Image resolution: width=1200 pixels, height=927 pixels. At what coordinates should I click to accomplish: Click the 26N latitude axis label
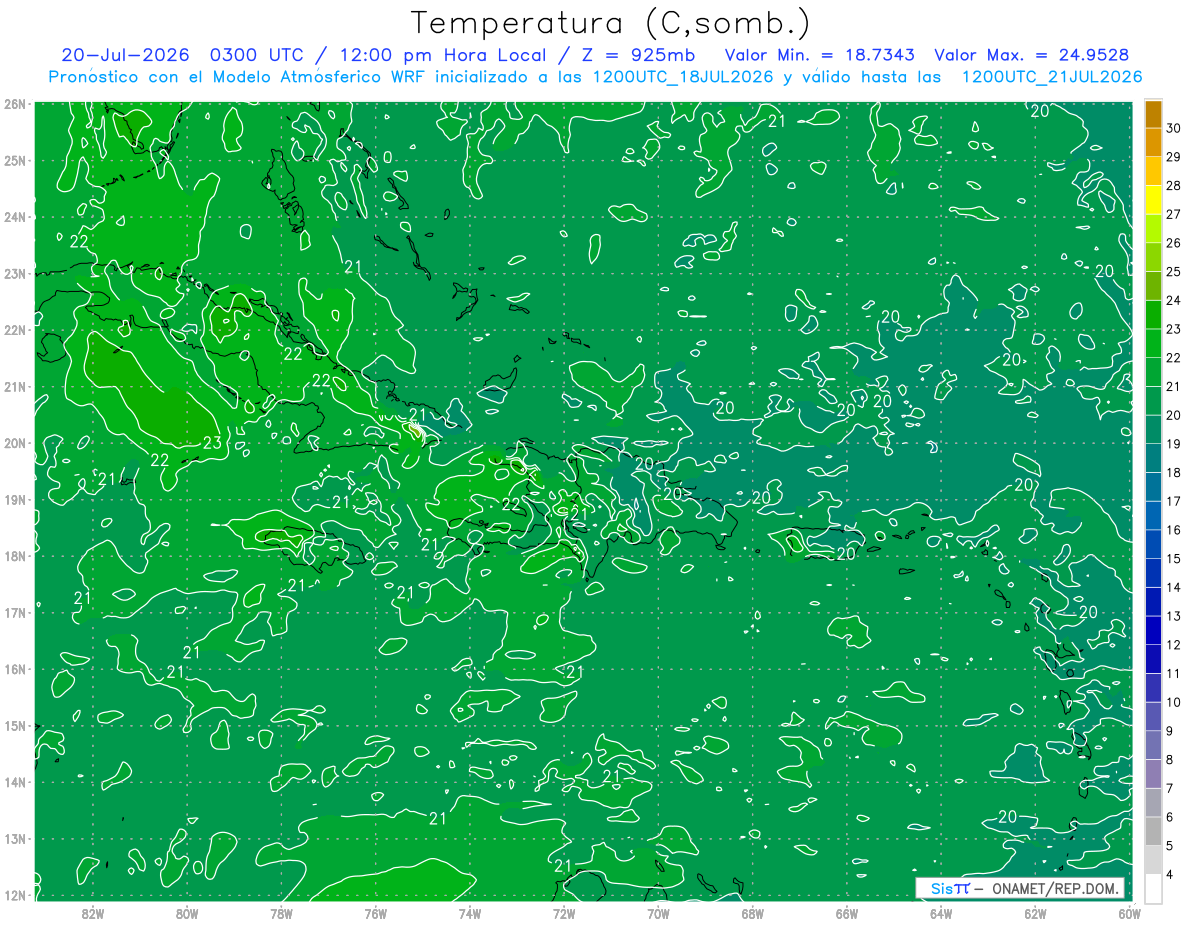coord(14,104)
